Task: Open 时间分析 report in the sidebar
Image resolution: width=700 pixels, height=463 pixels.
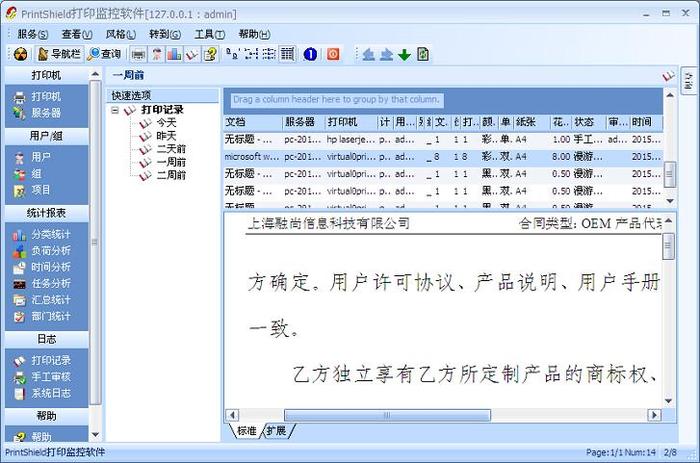Action: [42, 267]
